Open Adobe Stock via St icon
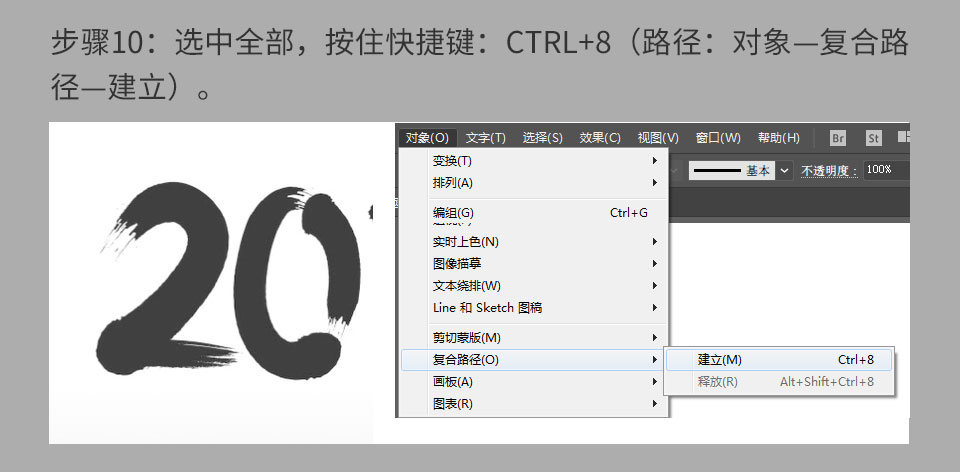Image resolution: width=960 pixels, height=472 pixels. click(x=874, y=138)
